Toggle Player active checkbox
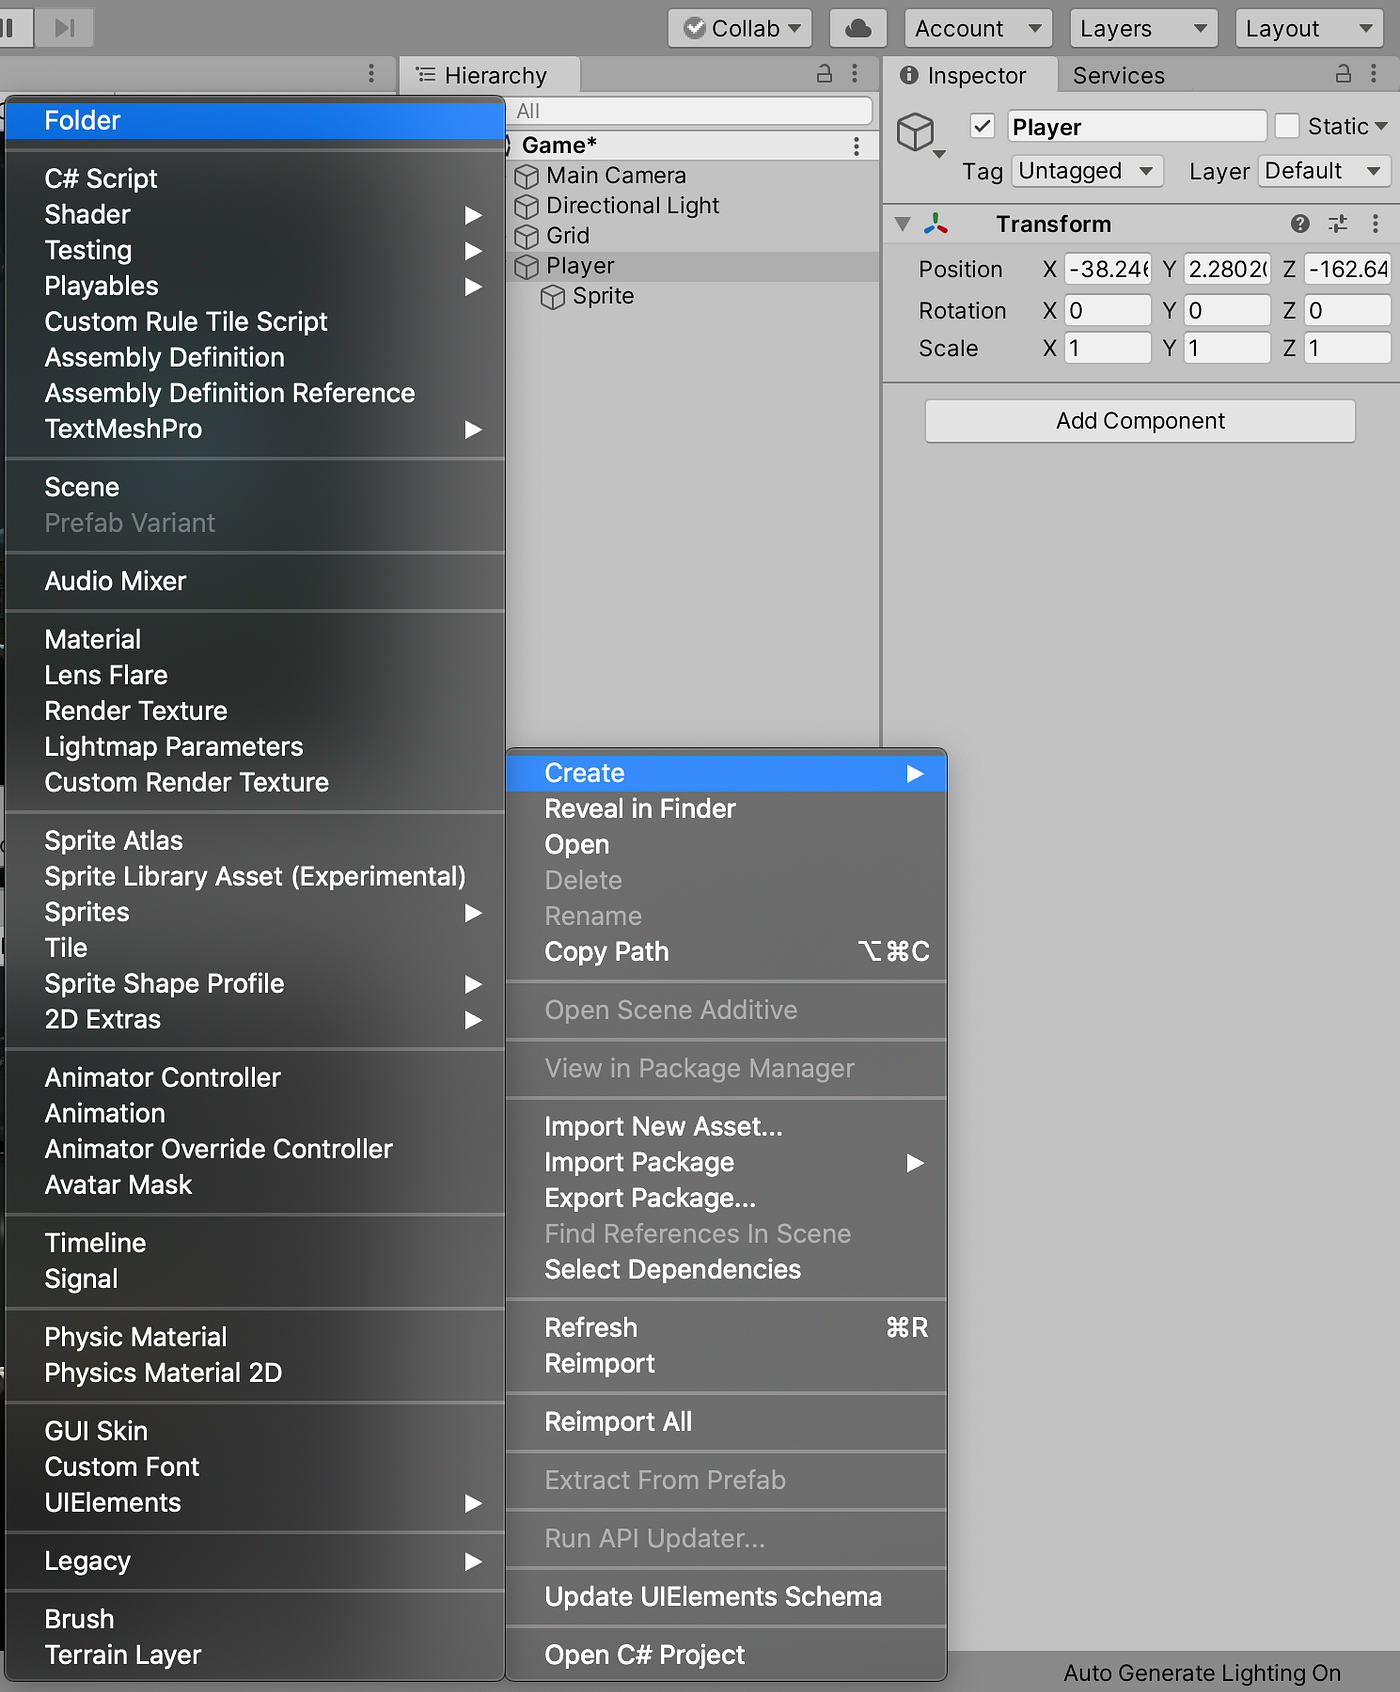1400x1692 pixels. (x=982, y=126)
